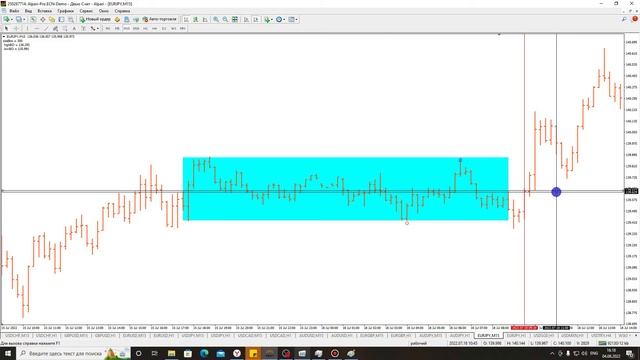
Task: Select the equidistant channel tool
Action: [56, 29]
